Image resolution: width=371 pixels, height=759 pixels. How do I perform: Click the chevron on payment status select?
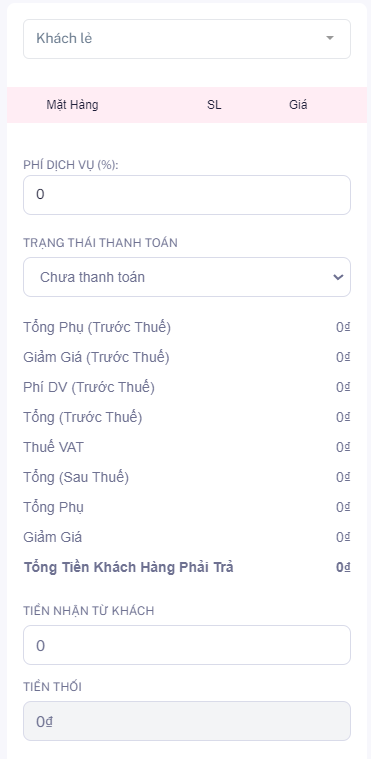pyautogui.click(x=338, y=277)
